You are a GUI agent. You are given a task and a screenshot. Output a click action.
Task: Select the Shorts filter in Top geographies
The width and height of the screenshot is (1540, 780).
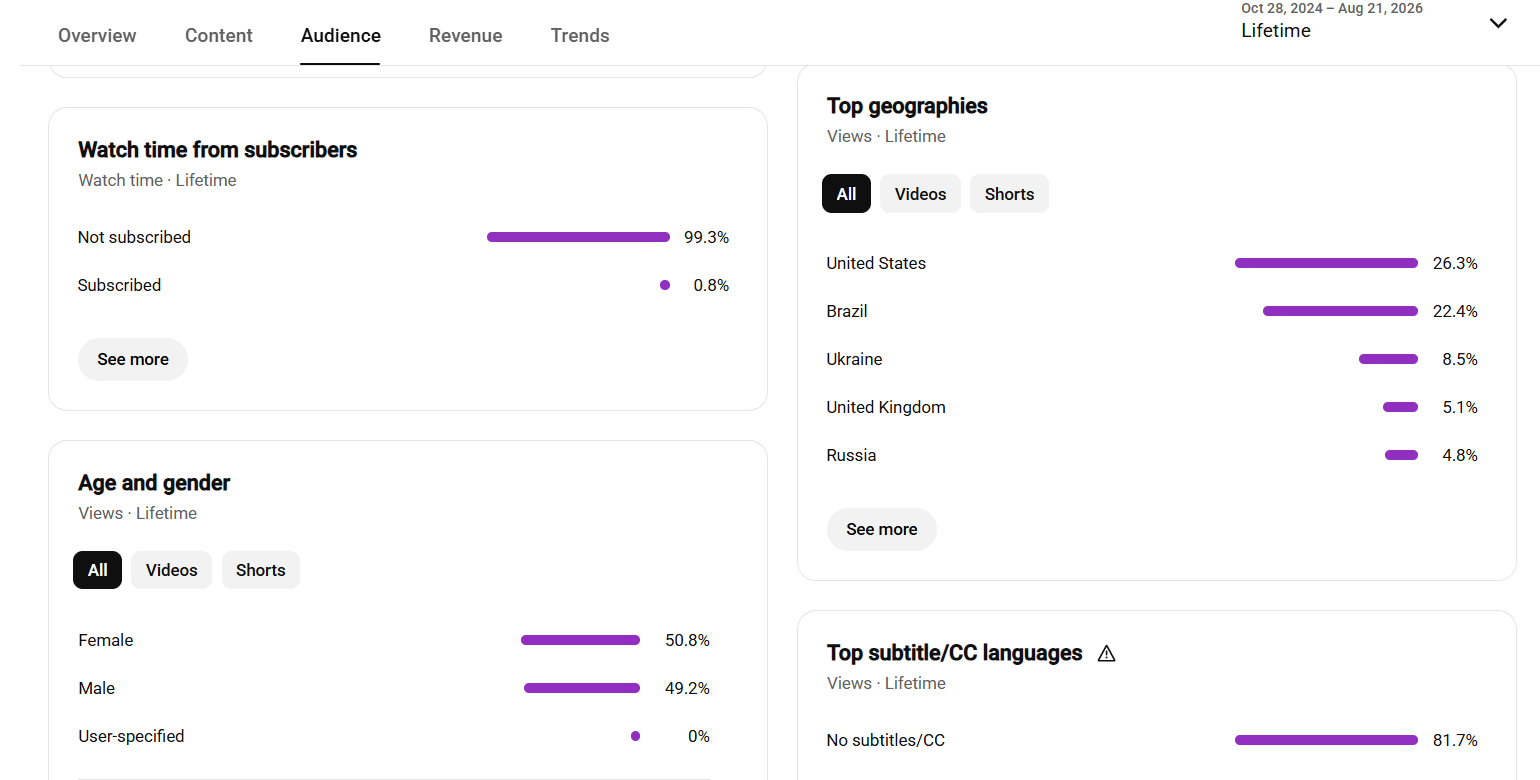[1009, 194]
